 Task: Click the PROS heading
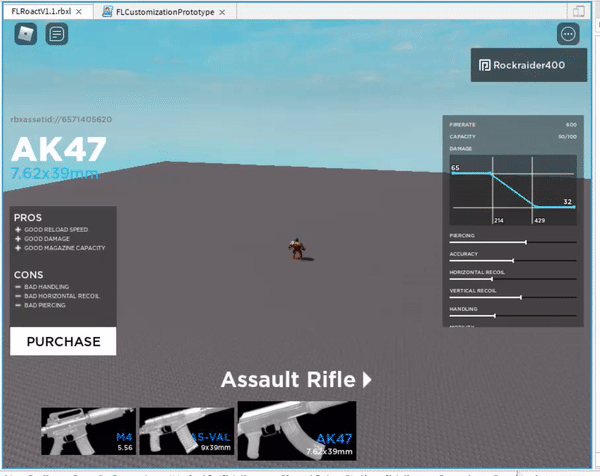(x=28, y=218)
